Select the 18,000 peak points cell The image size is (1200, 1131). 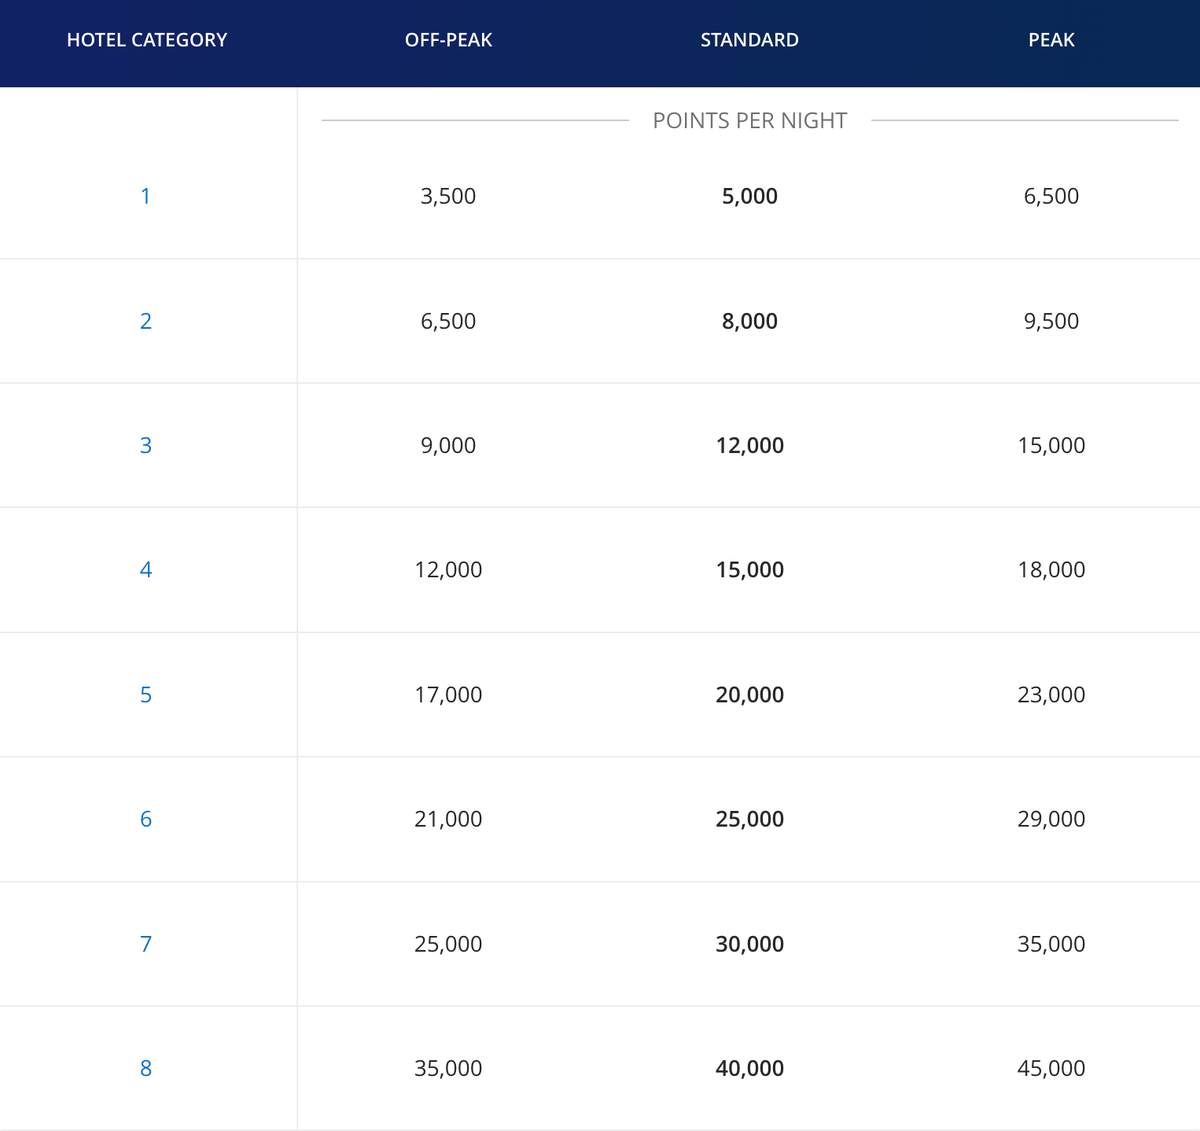pos(1051,570)
